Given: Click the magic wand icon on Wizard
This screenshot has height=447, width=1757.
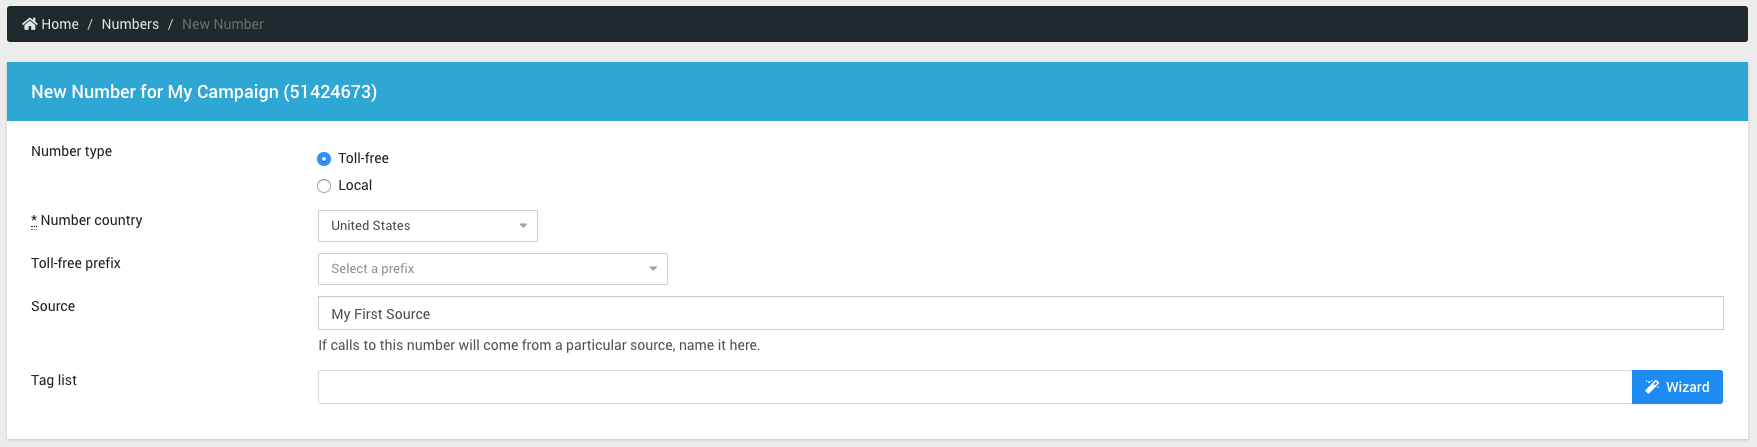Looking at the screenshot, I should pyautogui.click(x=1652, y=387).
